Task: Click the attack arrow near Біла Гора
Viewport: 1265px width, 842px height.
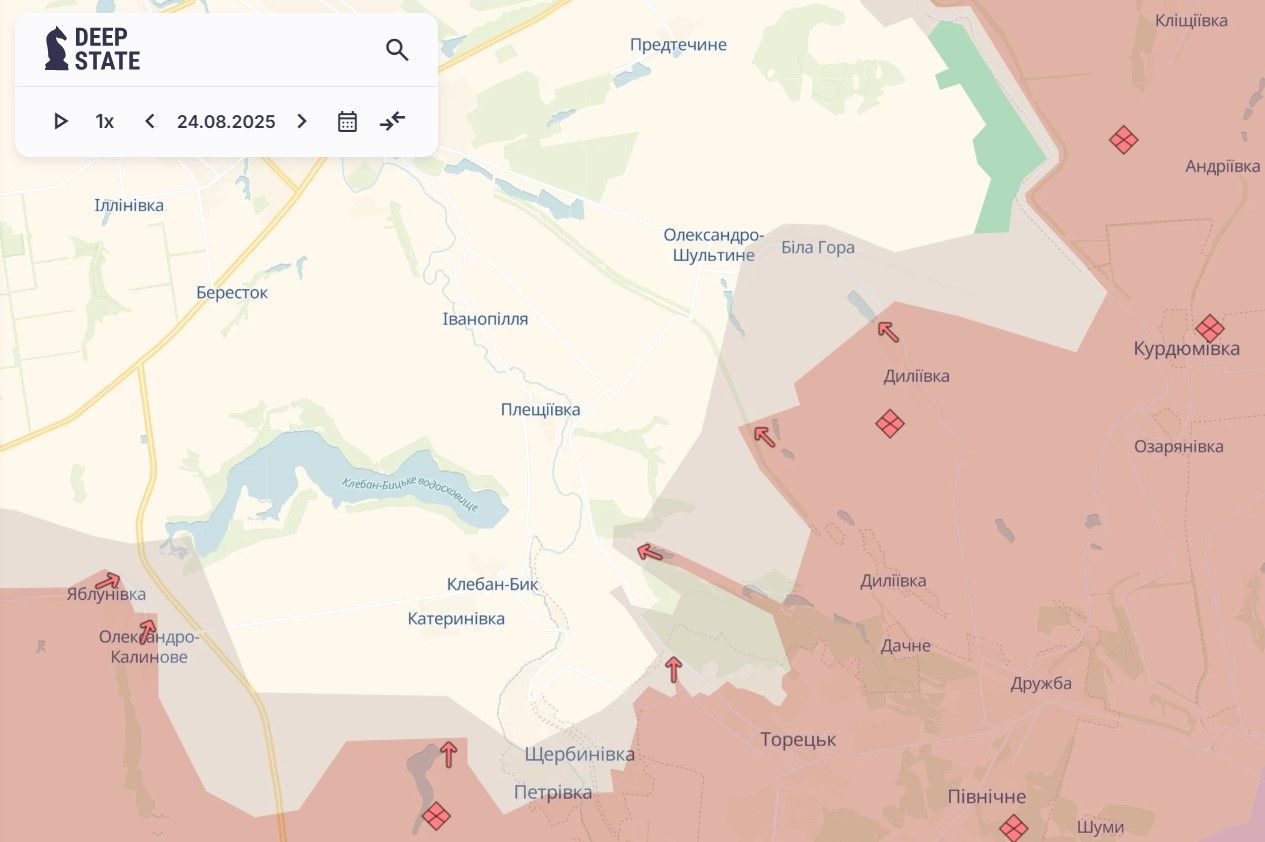Action: coord(888,331)
